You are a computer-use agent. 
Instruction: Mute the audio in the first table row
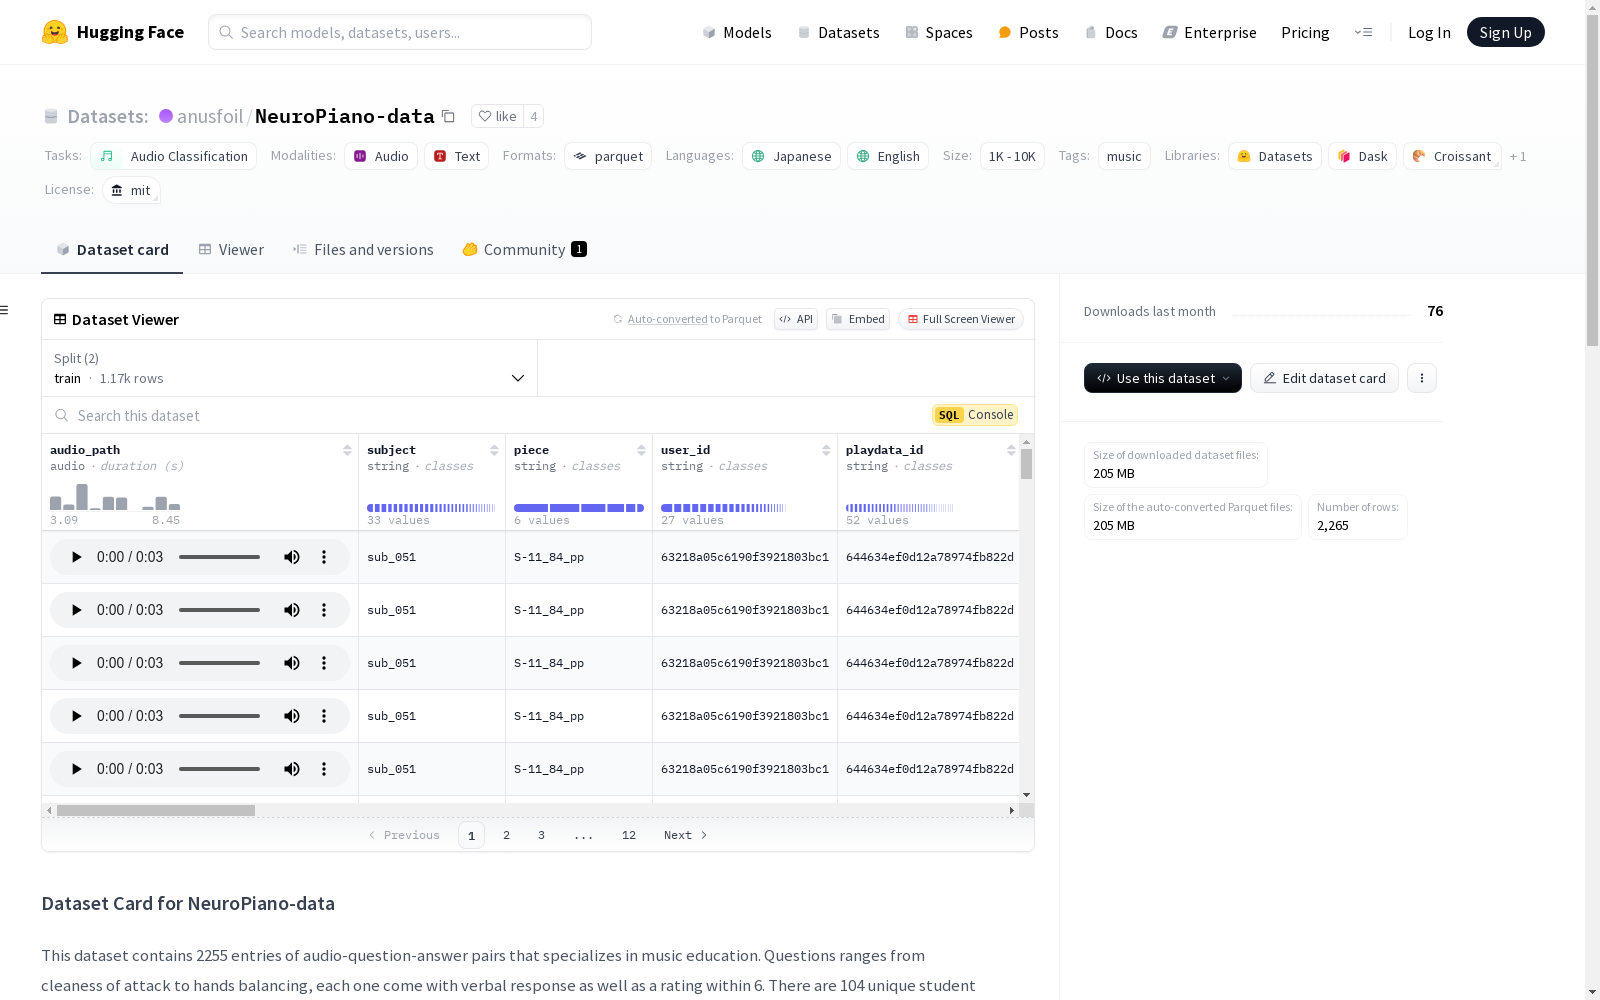[292, 557]
